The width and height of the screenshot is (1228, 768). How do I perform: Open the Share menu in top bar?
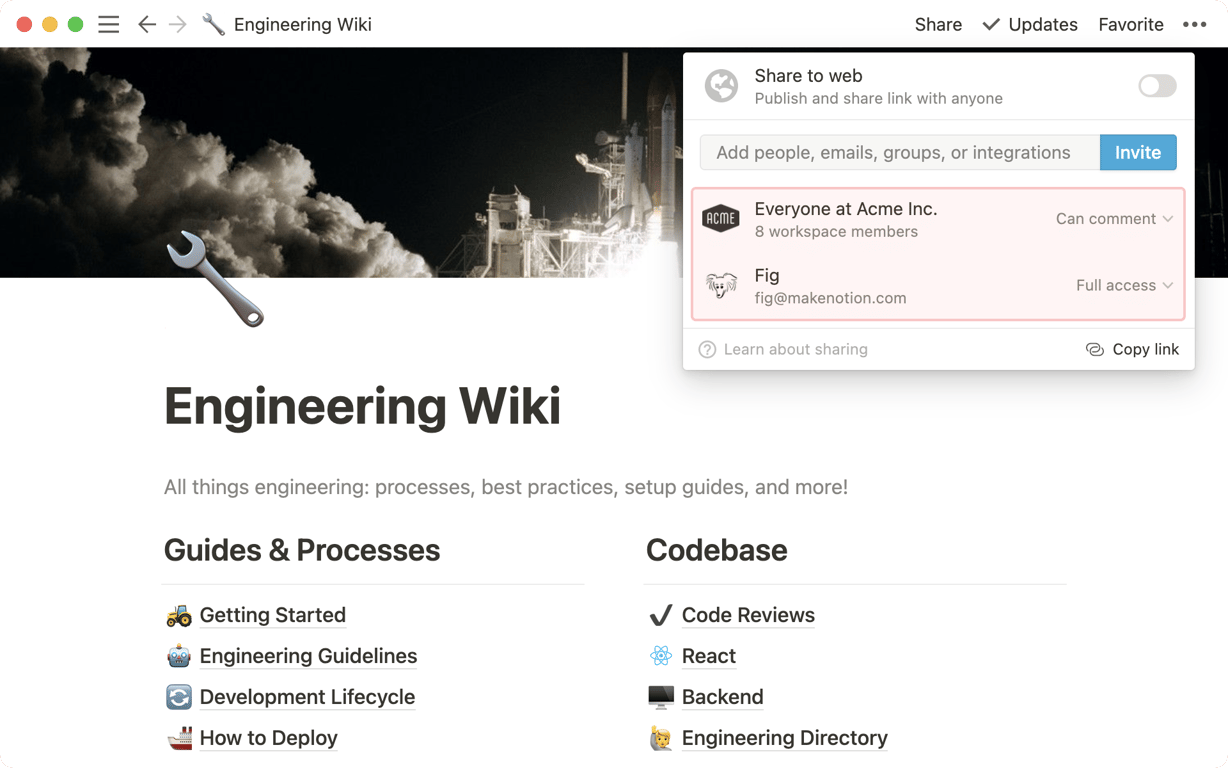(x=938, y=25)
